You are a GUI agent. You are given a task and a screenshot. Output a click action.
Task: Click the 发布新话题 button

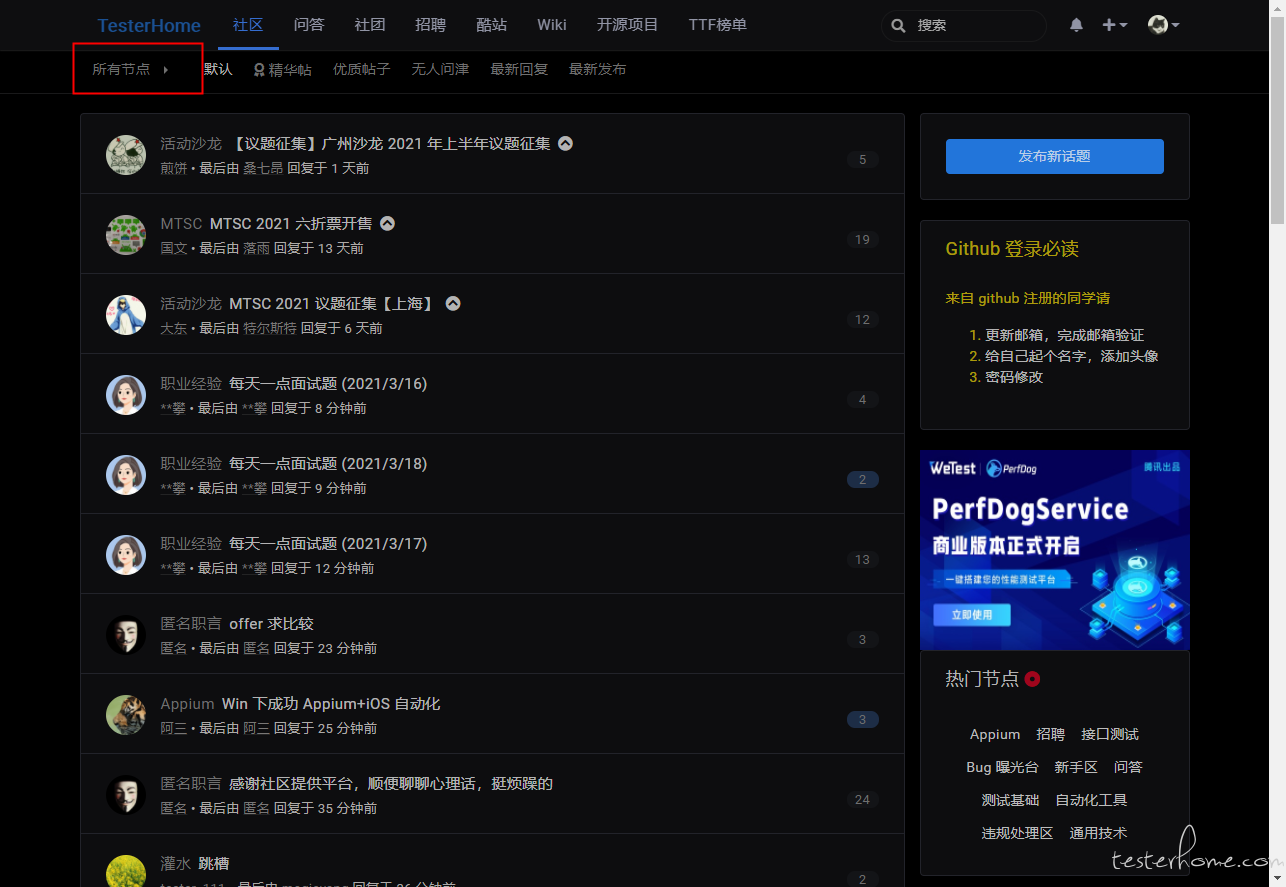point(1055,156)
